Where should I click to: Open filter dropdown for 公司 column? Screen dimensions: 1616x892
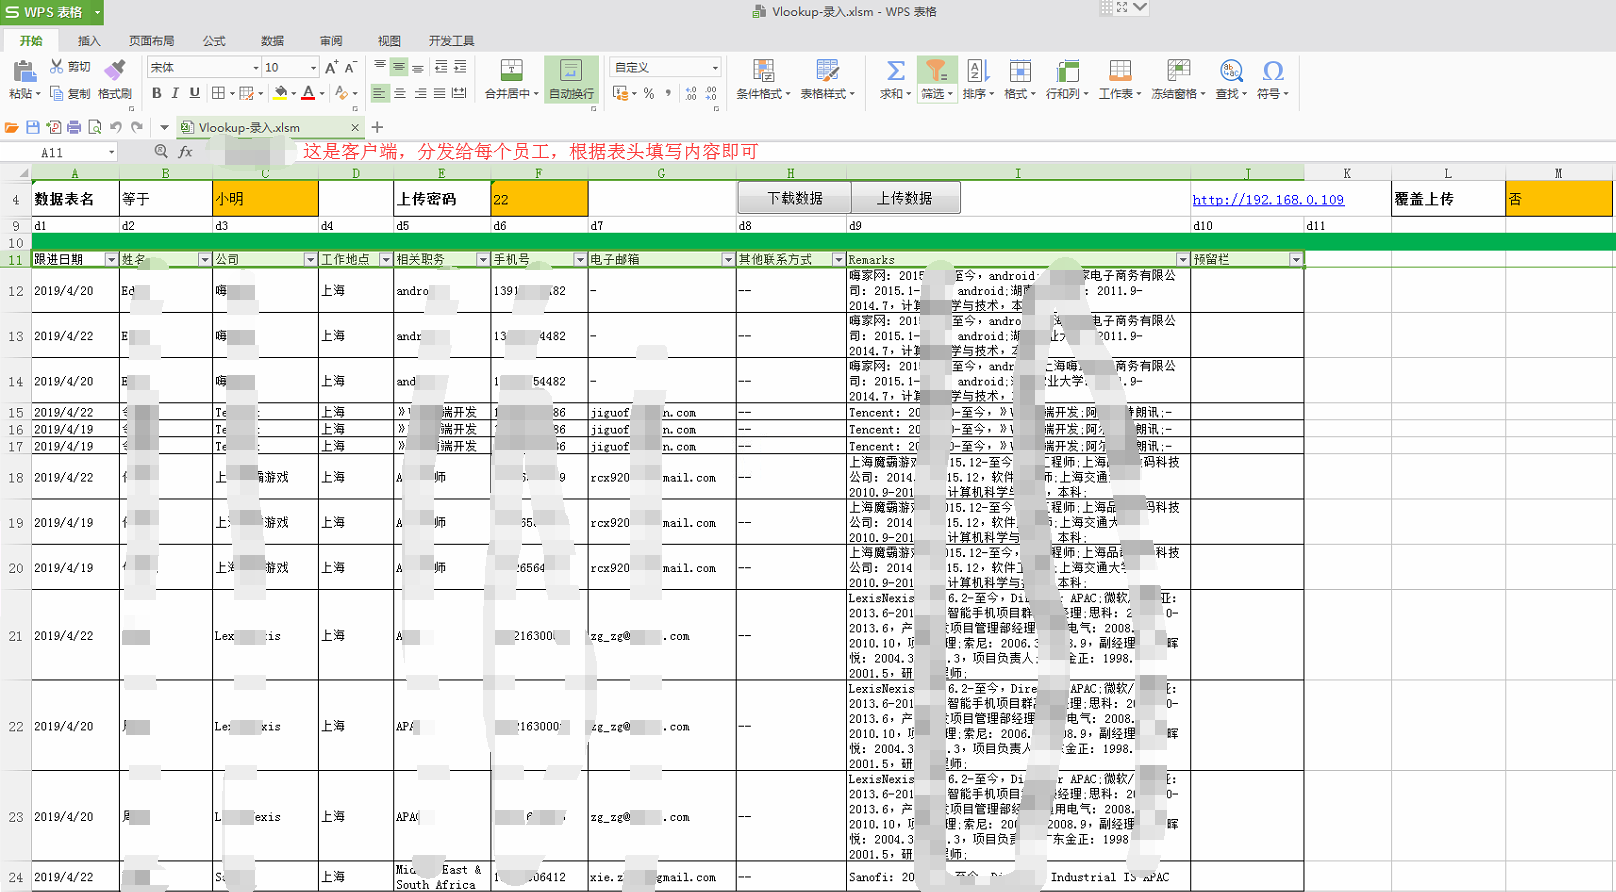click(309, 259)
